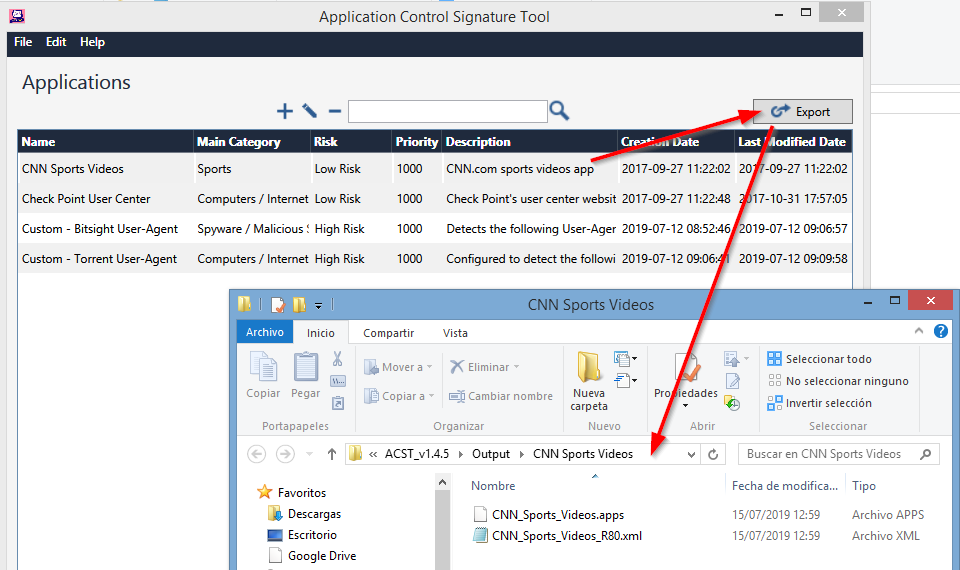Screen dimensions: 960x570
Task: Remove application with minus icon
Action: click(x=334, y=111)
